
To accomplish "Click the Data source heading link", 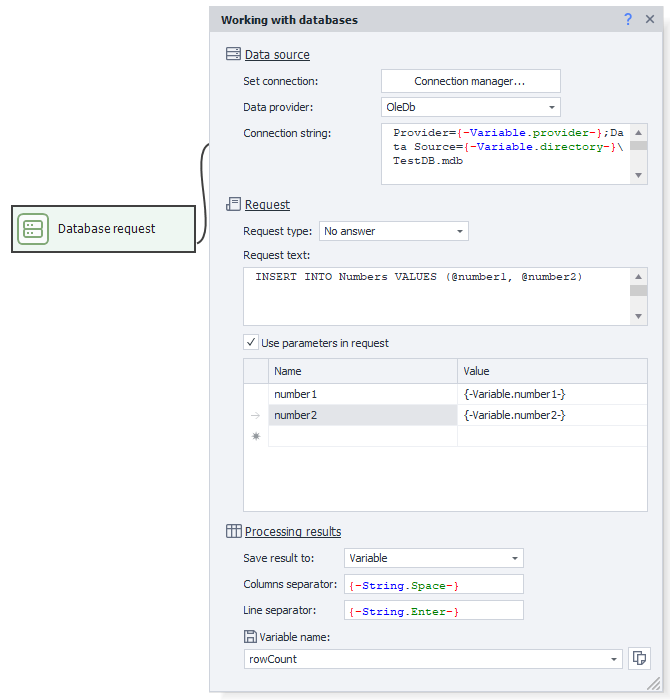I will [x=277, y=54].
